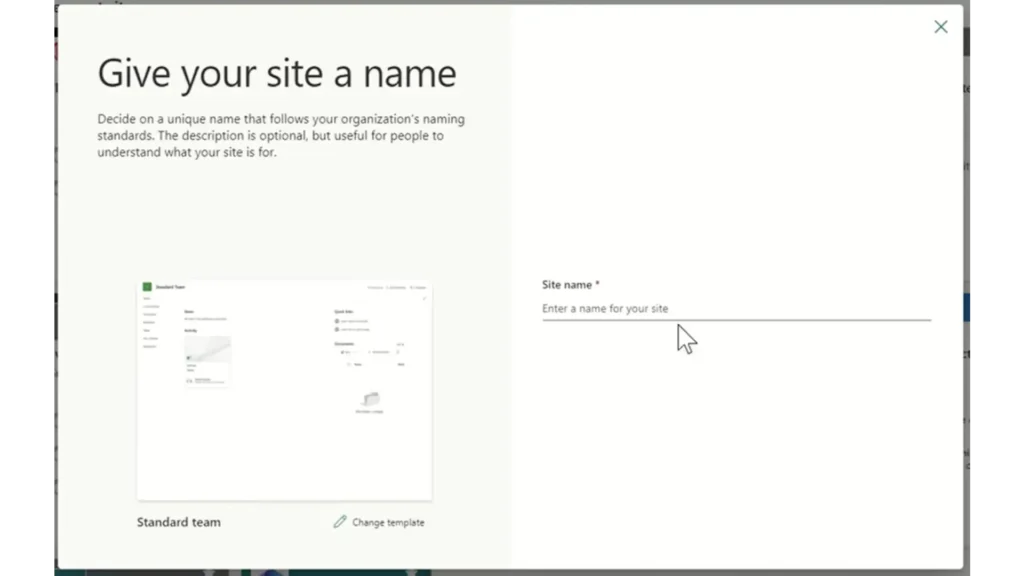Click the Documents item in the preview navigation list

[x=150, y=314]
